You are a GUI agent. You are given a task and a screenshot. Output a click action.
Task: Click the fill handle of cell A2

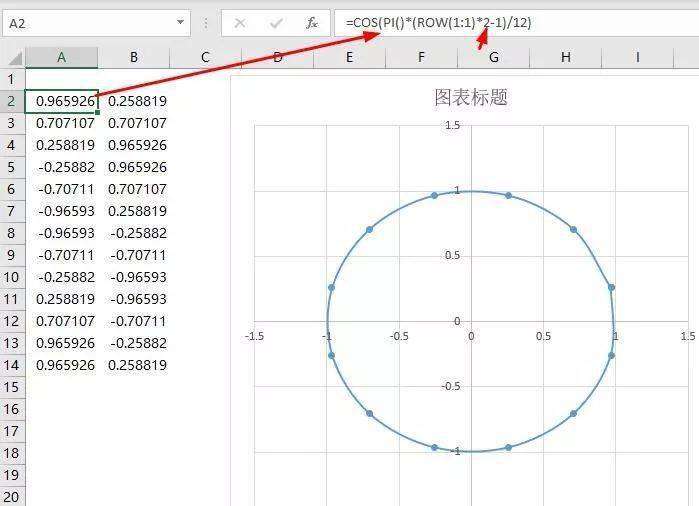98,112
